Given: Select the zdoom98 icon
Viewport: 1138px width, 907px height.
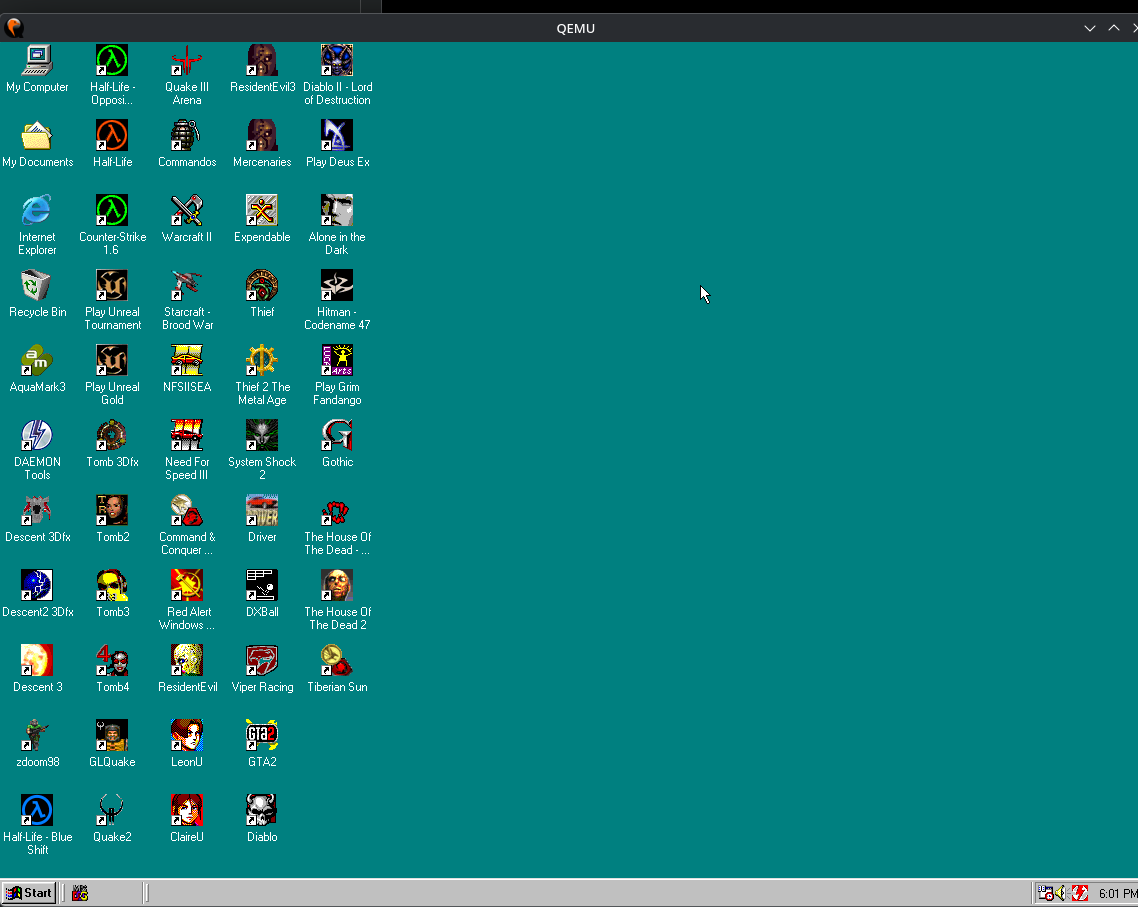Looking at the screenshot, I should coord(37,735).
